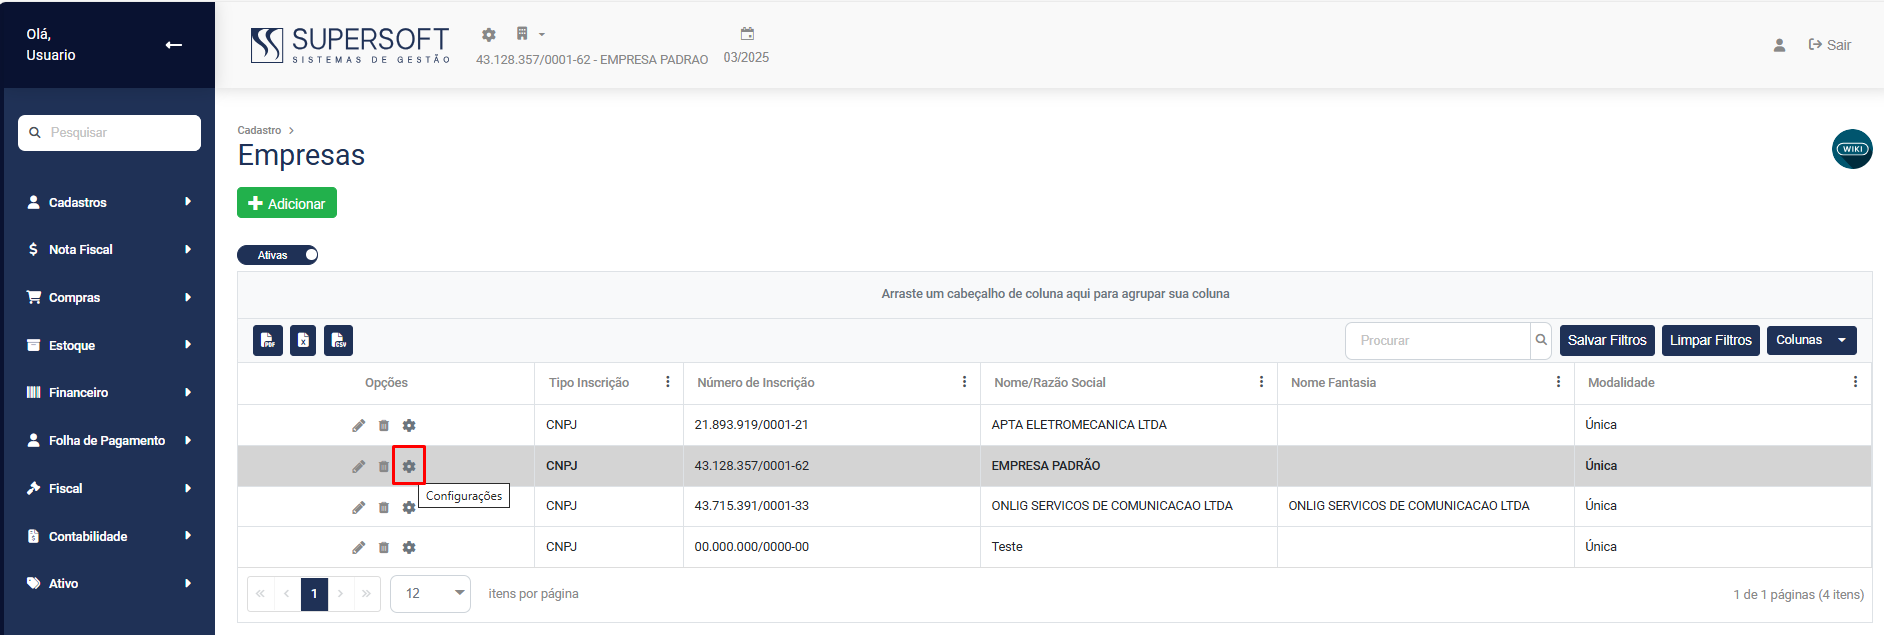
Task: Open the items per page dropdown
Action: coord(430,594)
